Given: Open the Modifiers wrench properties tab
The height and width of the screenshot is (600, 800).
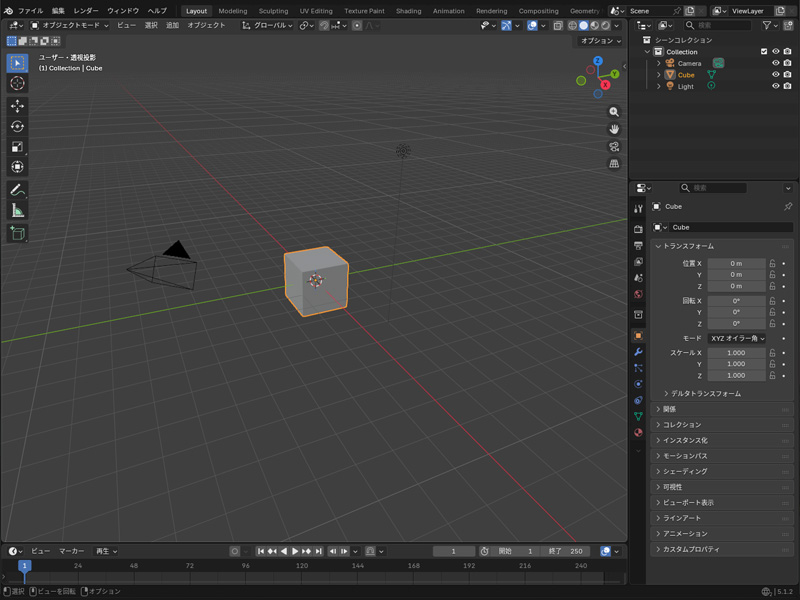Looking at the screenshot, I should (x=638, y=352).
